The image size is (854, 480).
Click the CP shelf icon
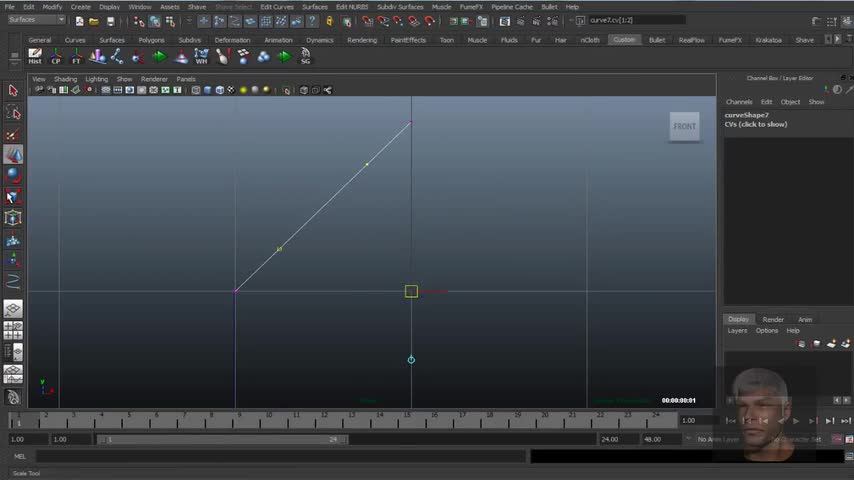pos(56,57)
